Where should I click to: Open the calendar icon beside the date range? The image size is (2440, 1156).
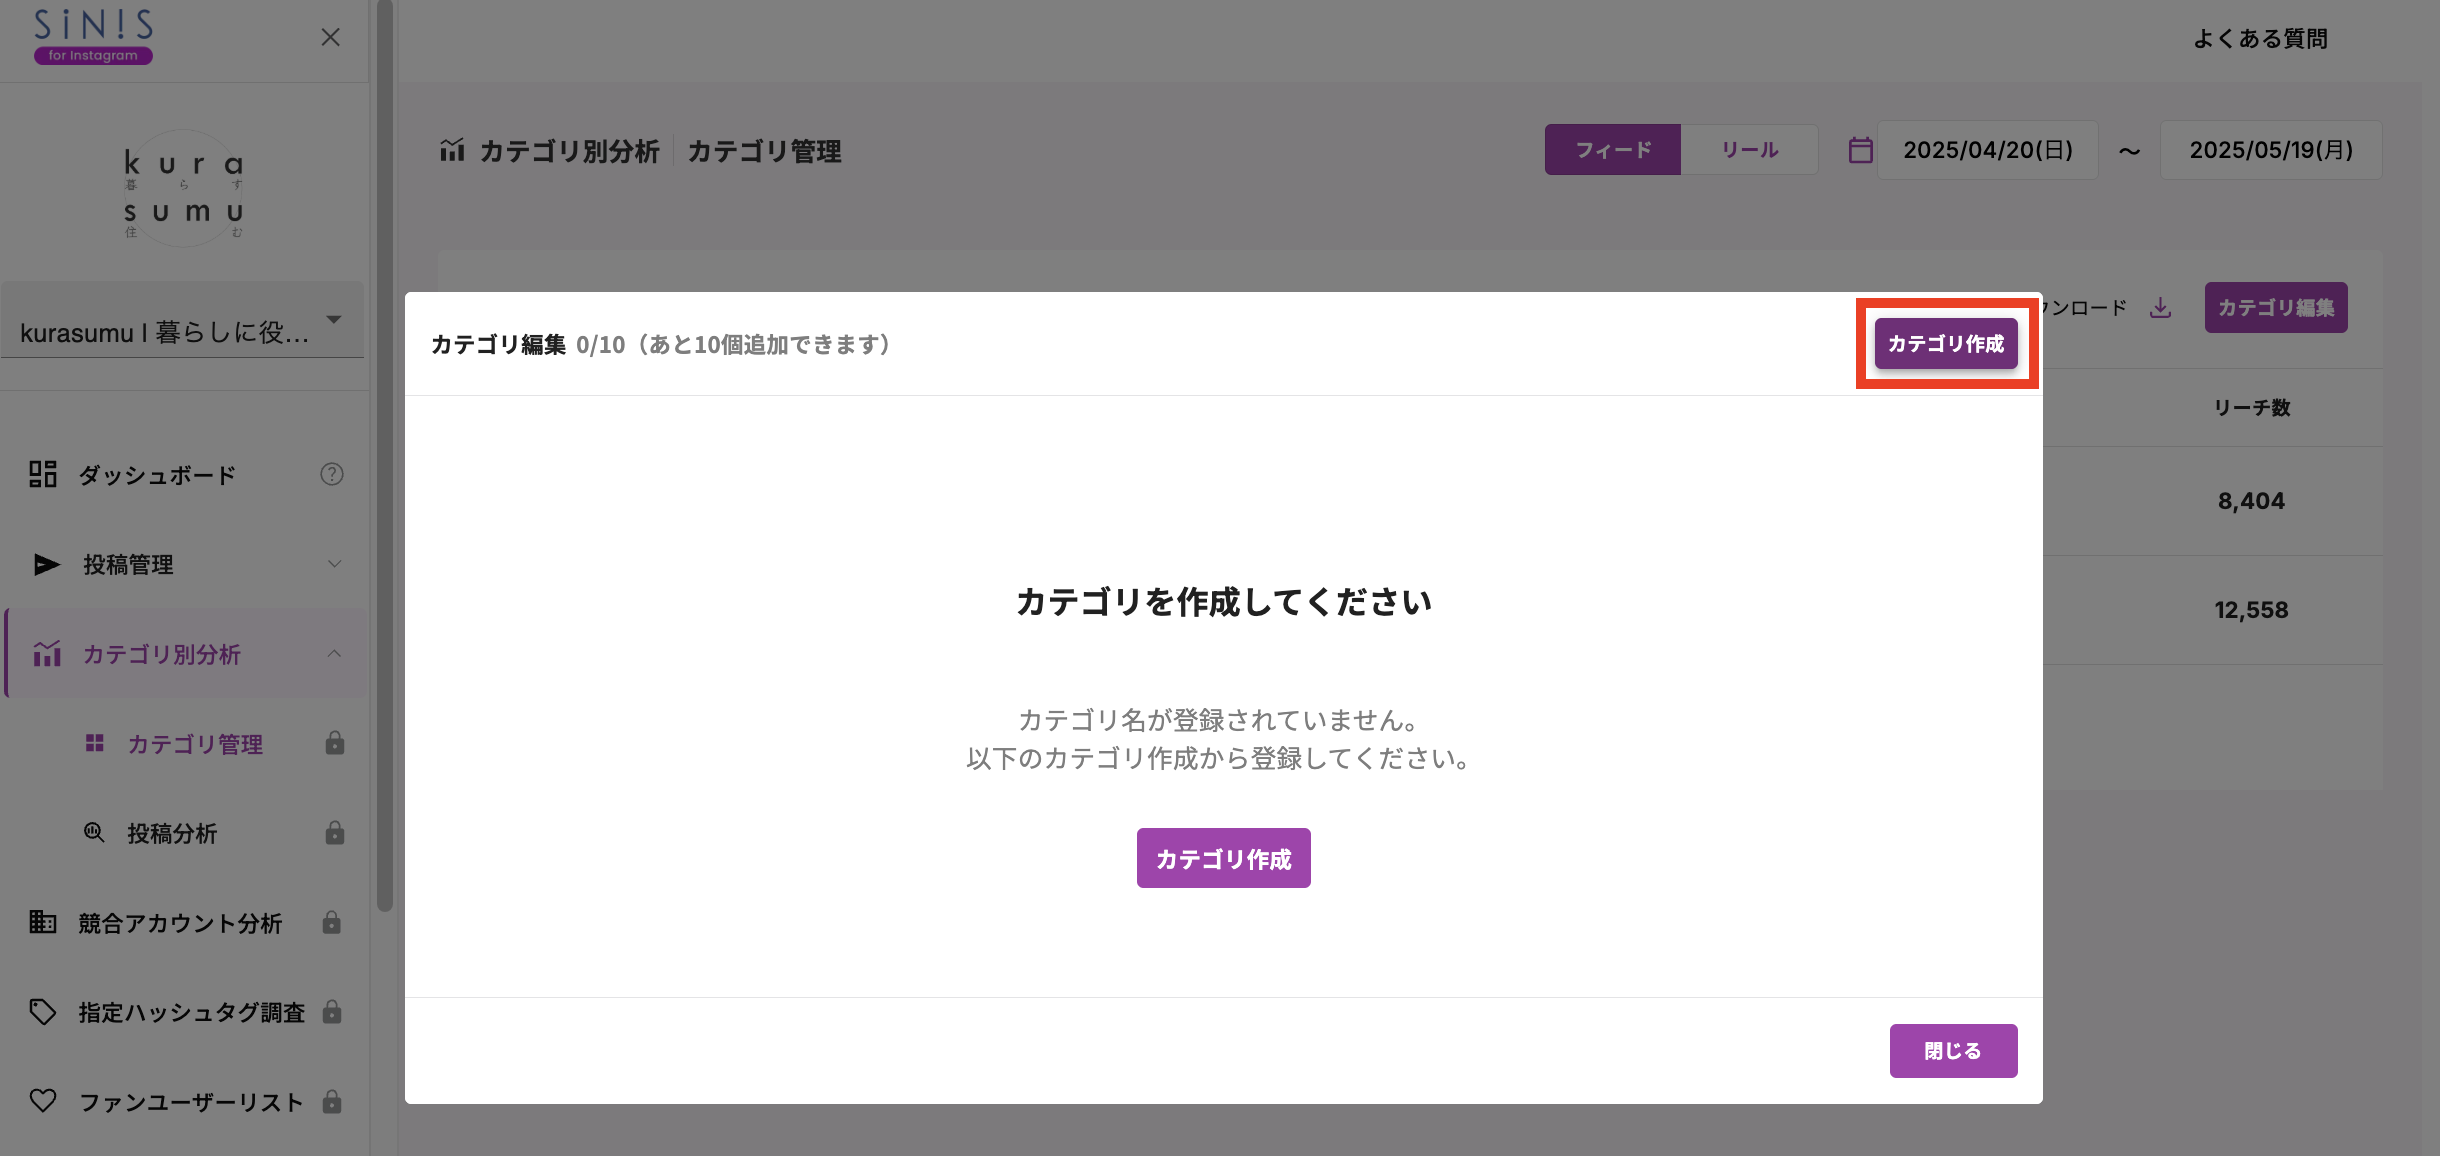coord(1860,149)
